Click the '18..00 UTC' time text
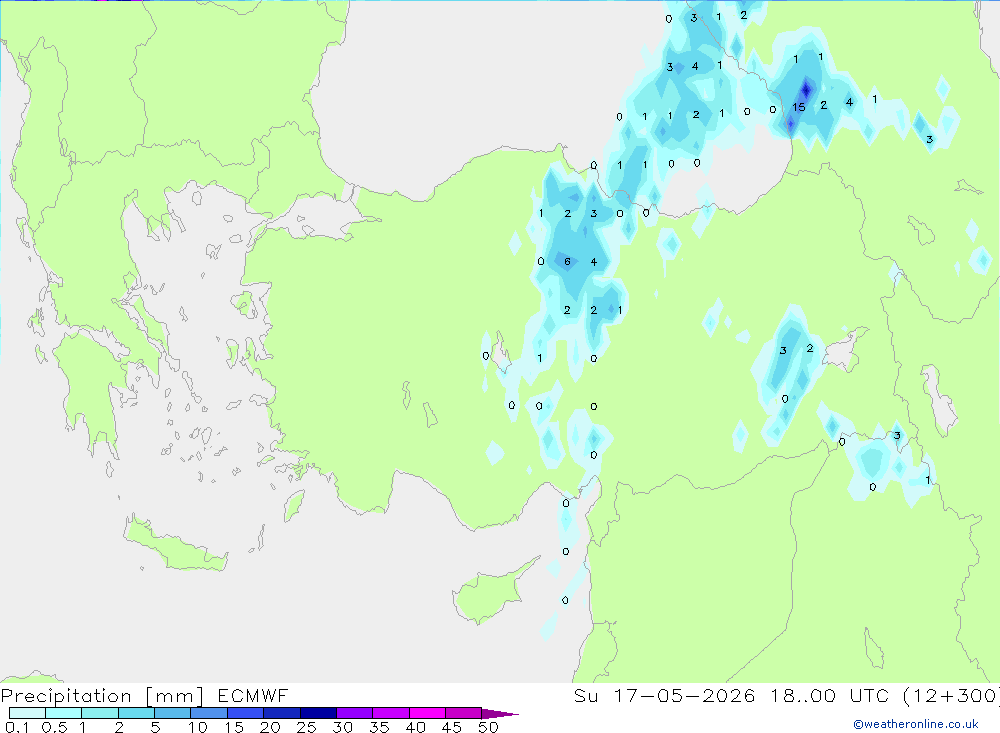The image size is (1000, 733). pyautogui.click(x=832, y=695)
